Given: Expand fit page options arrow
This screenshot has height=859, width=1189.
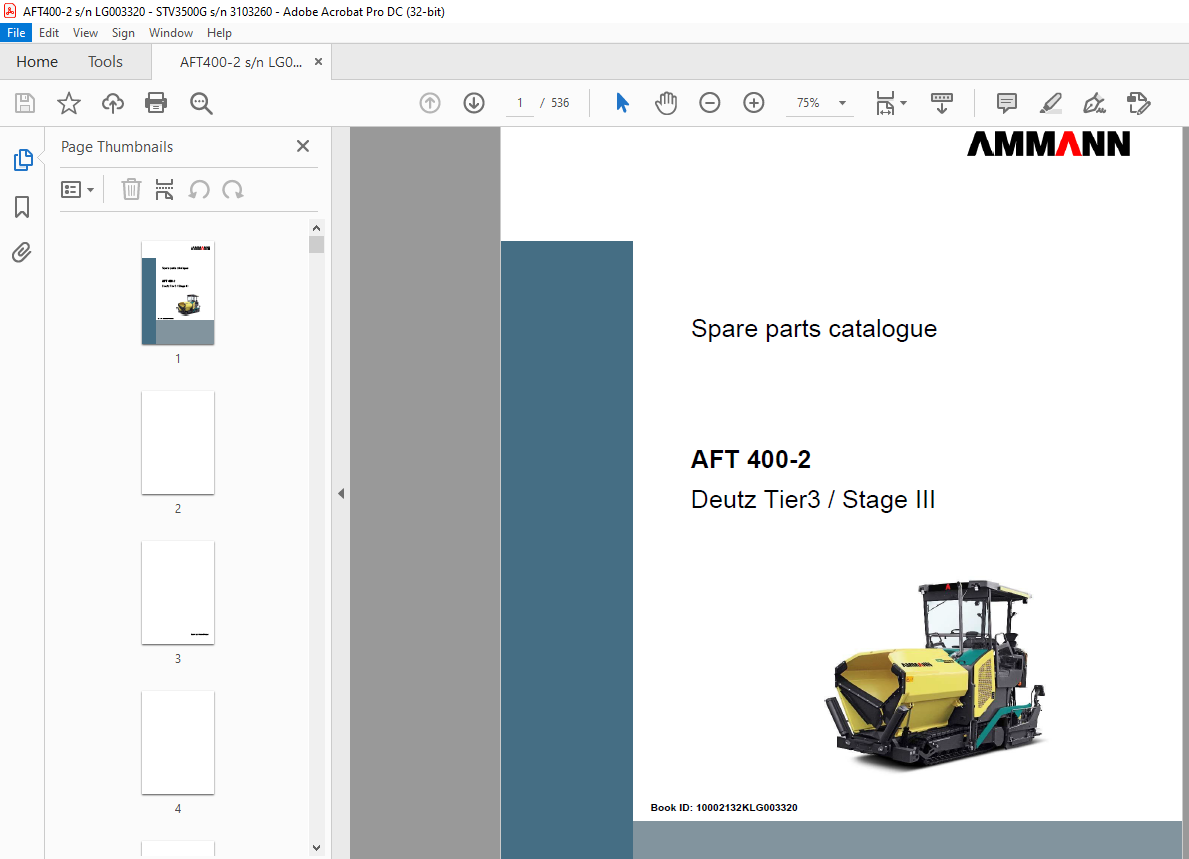Looking at the screenshot, I should click(x=903, y=103).
